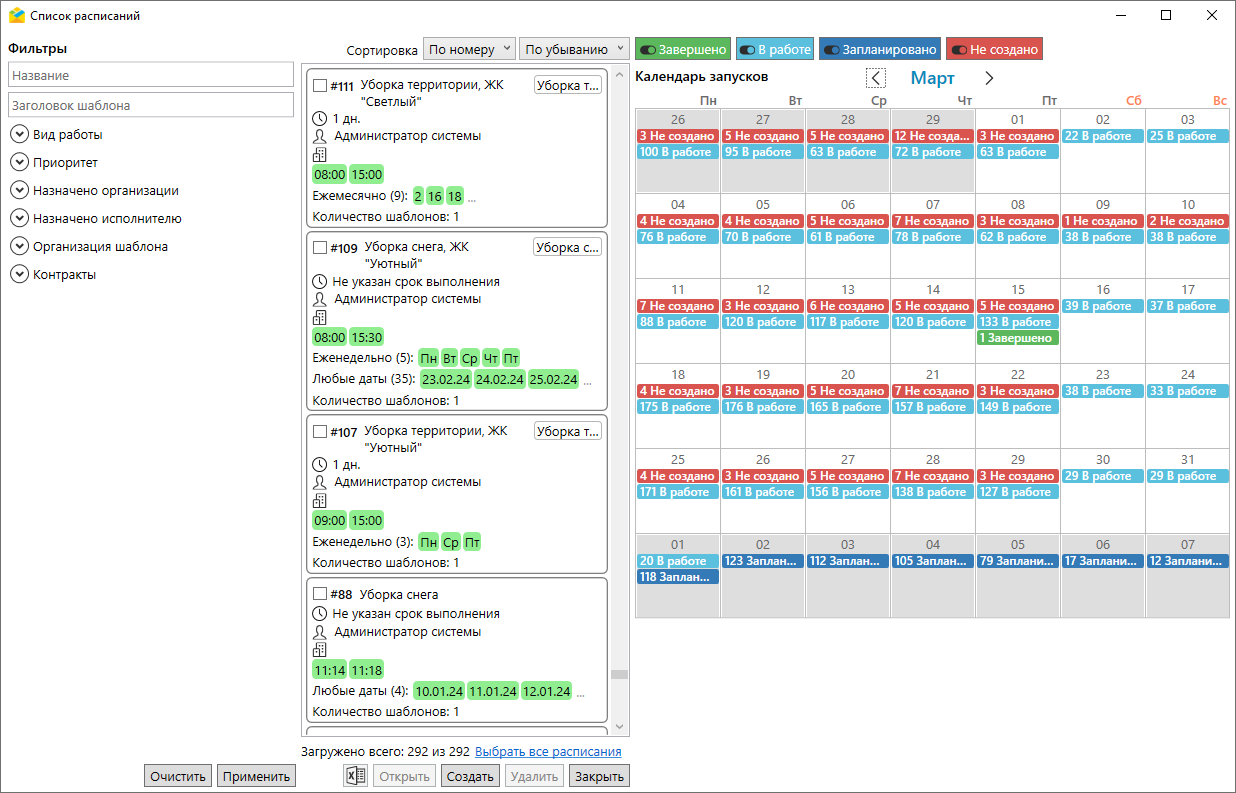
Task: Toggle the 'Не создано' status filter
Action: [x=994, y=49]
